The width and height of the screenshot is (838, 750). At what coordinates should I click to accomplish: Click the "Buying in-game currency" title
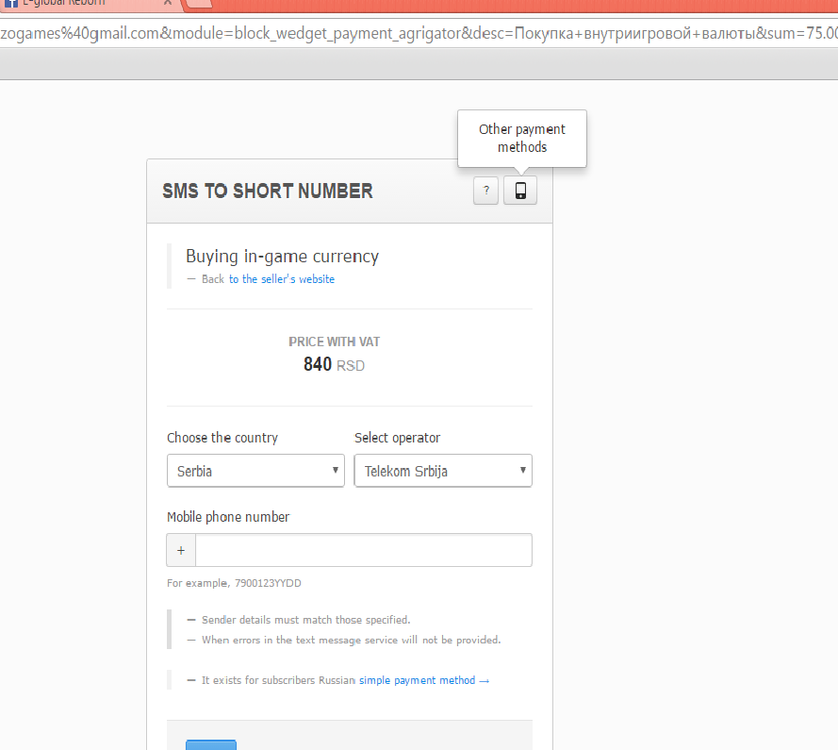282,256
